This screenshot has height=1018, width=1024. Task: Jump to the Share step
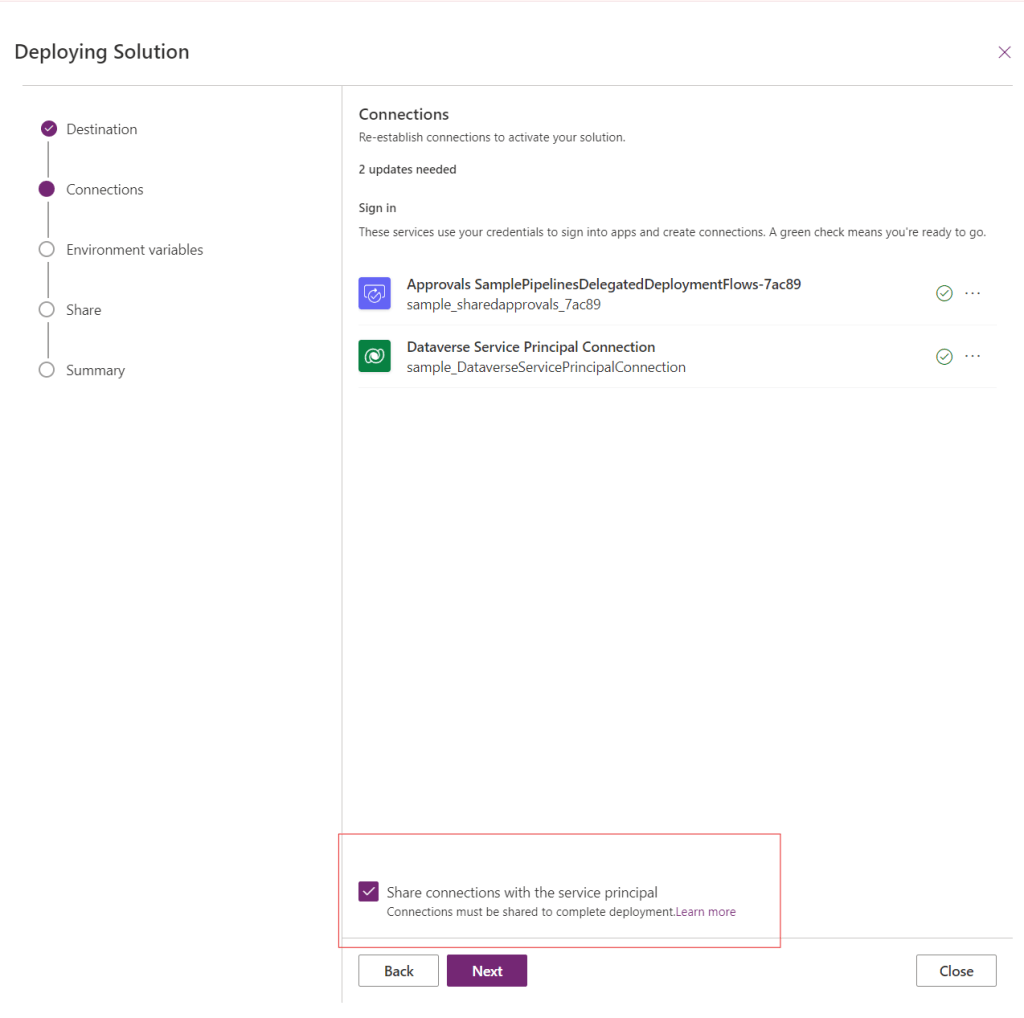pyautogui.click(x=84, y=310)
